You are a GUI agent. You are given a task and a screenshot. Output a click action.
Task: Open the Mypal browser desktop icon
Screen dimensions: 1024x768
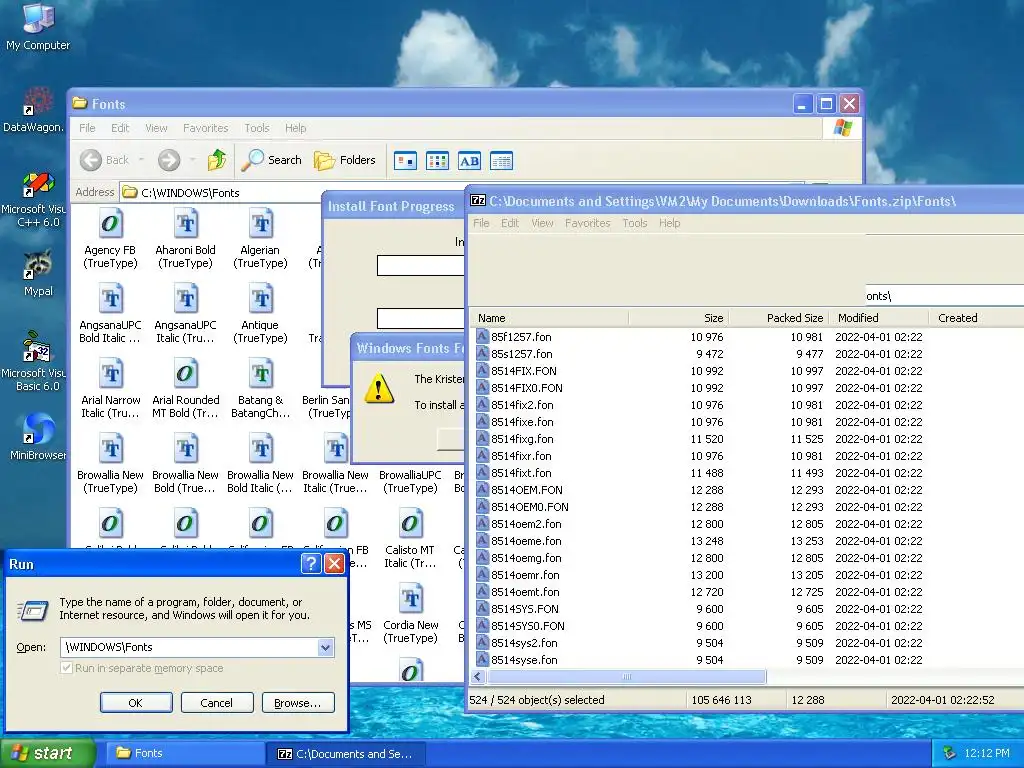point(38,273)
